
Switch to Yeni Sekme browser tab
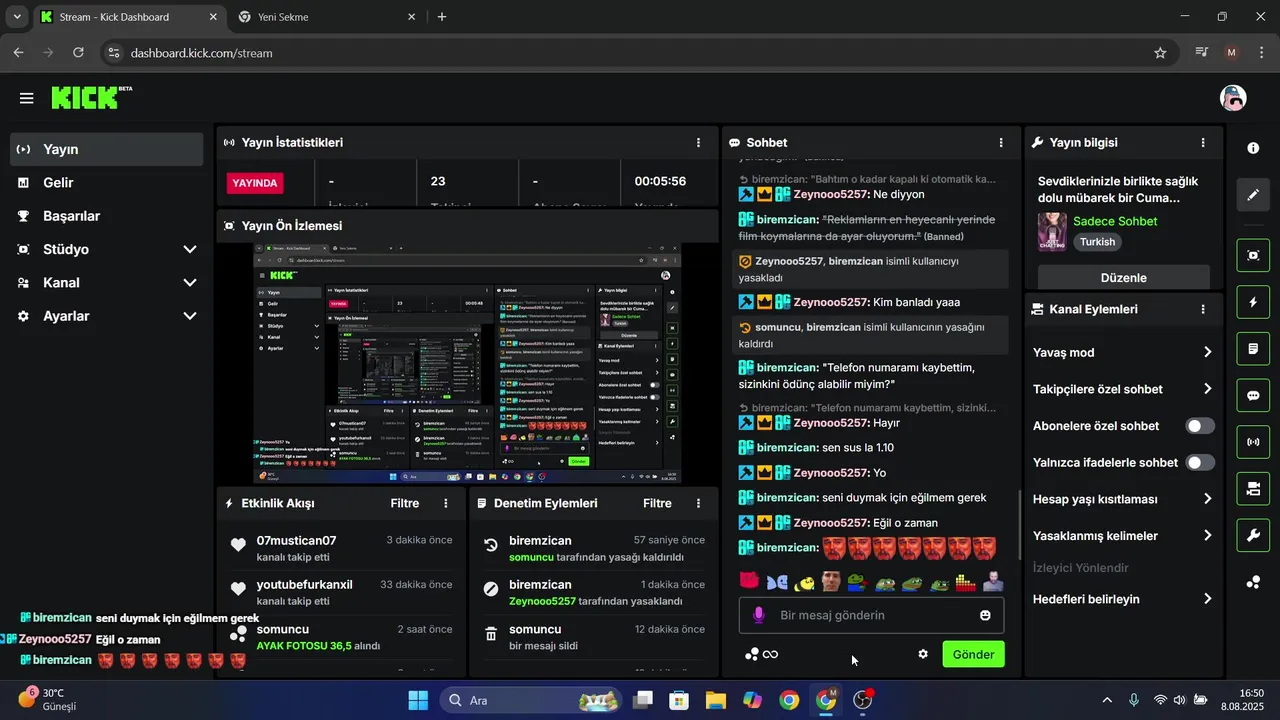[x=327, y=17]
